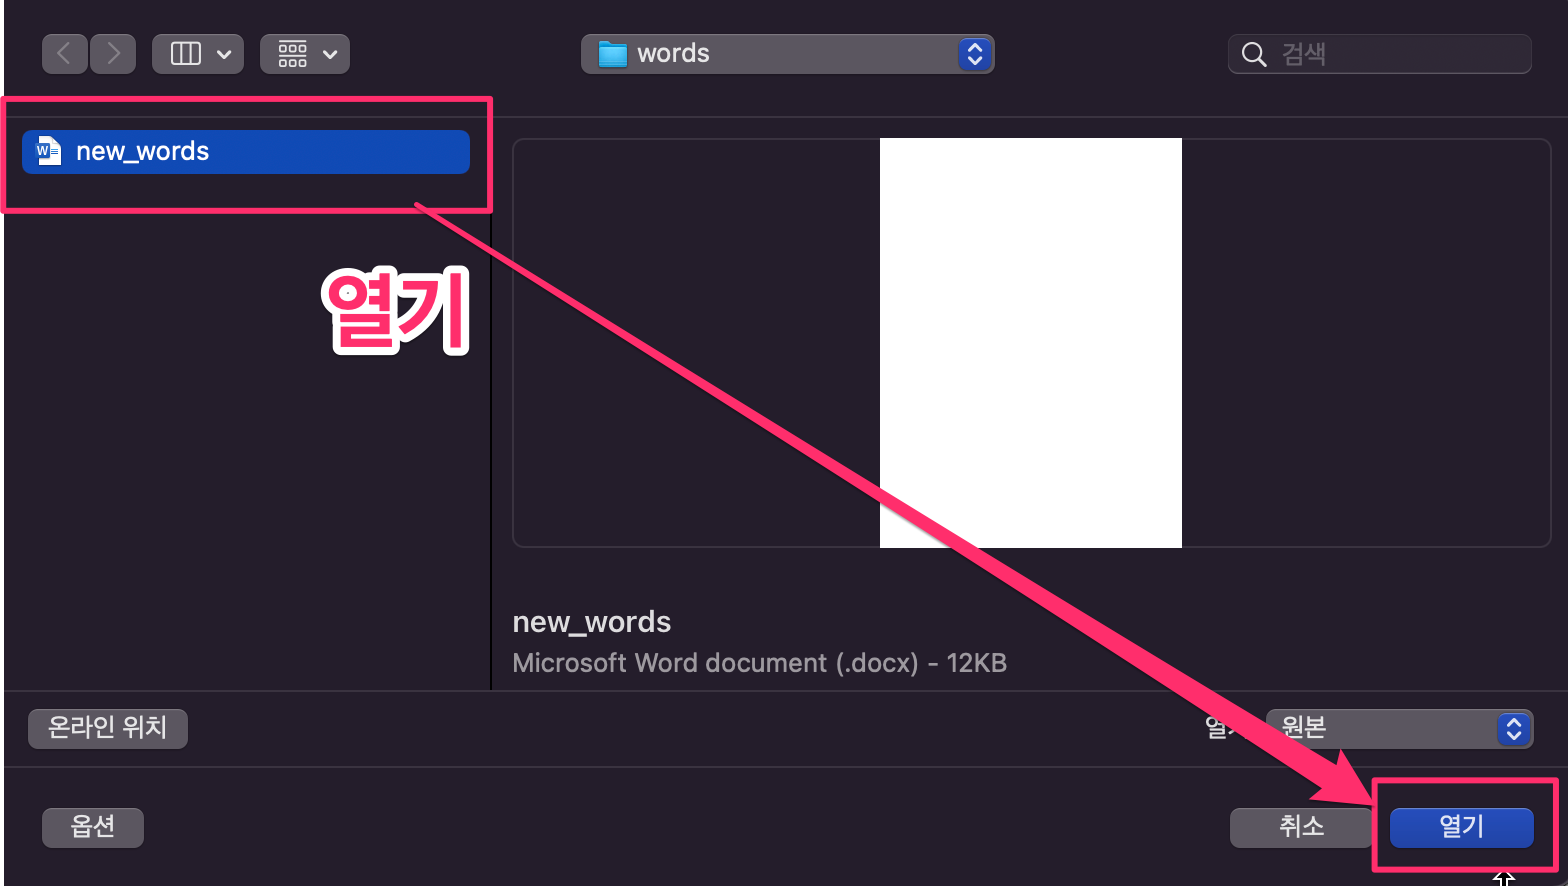The width and height of the screenshot is (1568, 886).
Task: Open the words folder location popup
Action: click(787, 54)
